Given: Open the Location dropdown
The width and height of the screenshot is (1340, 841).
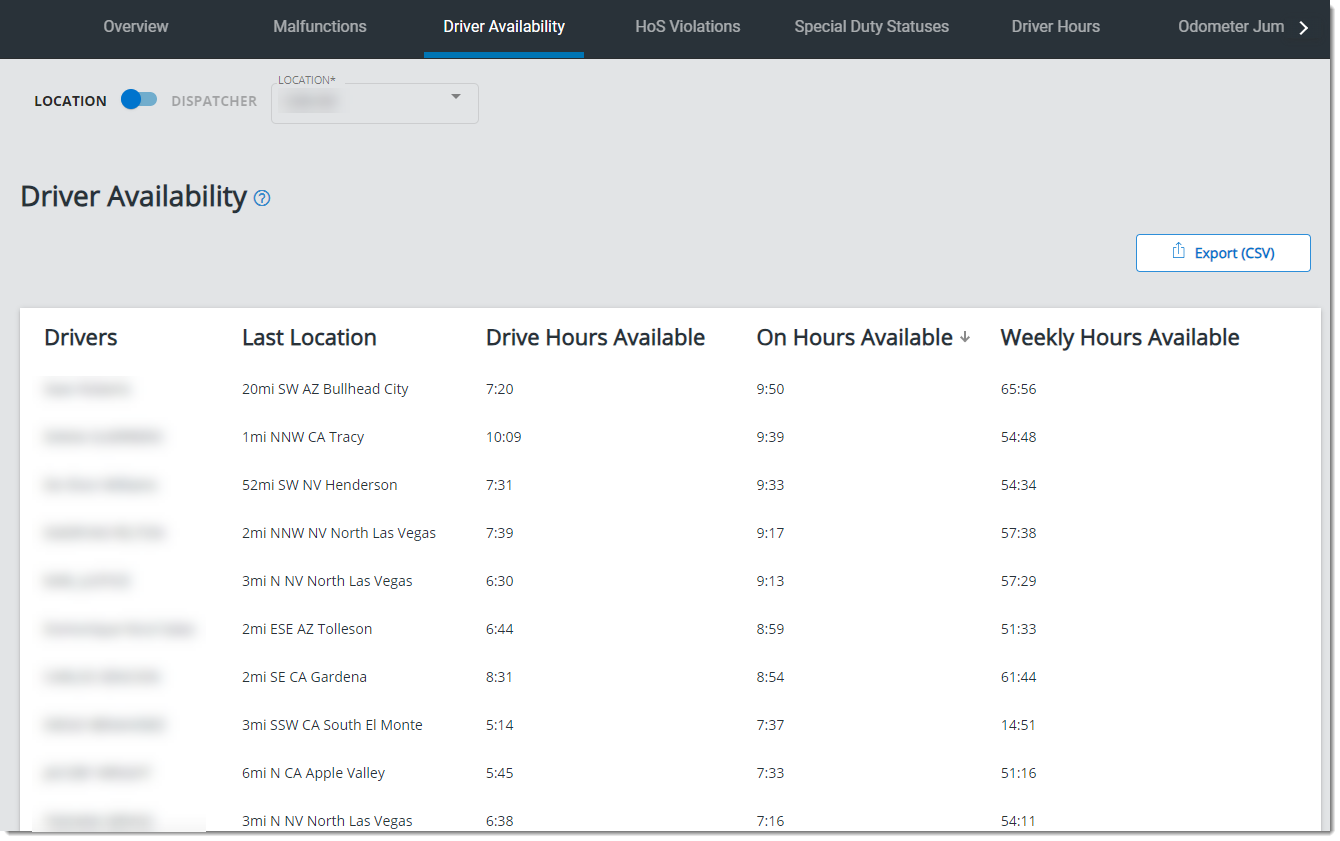Looking at the screenshot, I should tap(375, 103).
